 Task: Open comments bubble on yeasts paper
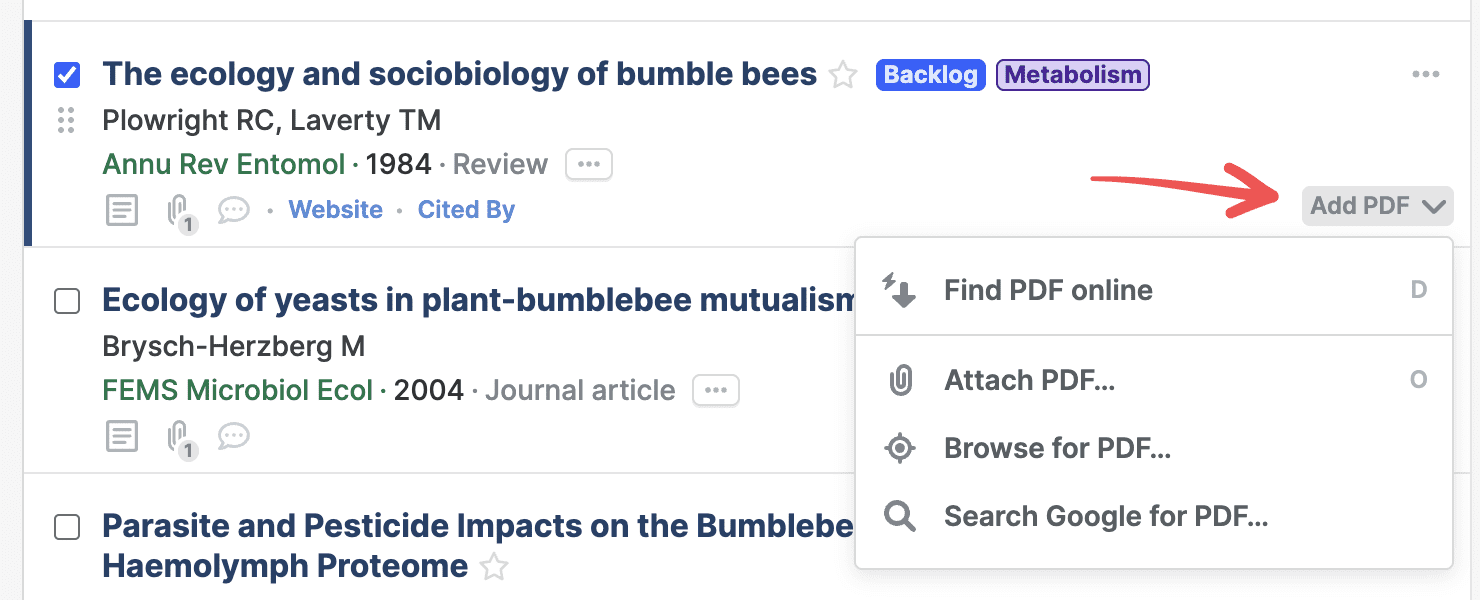(x=233, y=436)
